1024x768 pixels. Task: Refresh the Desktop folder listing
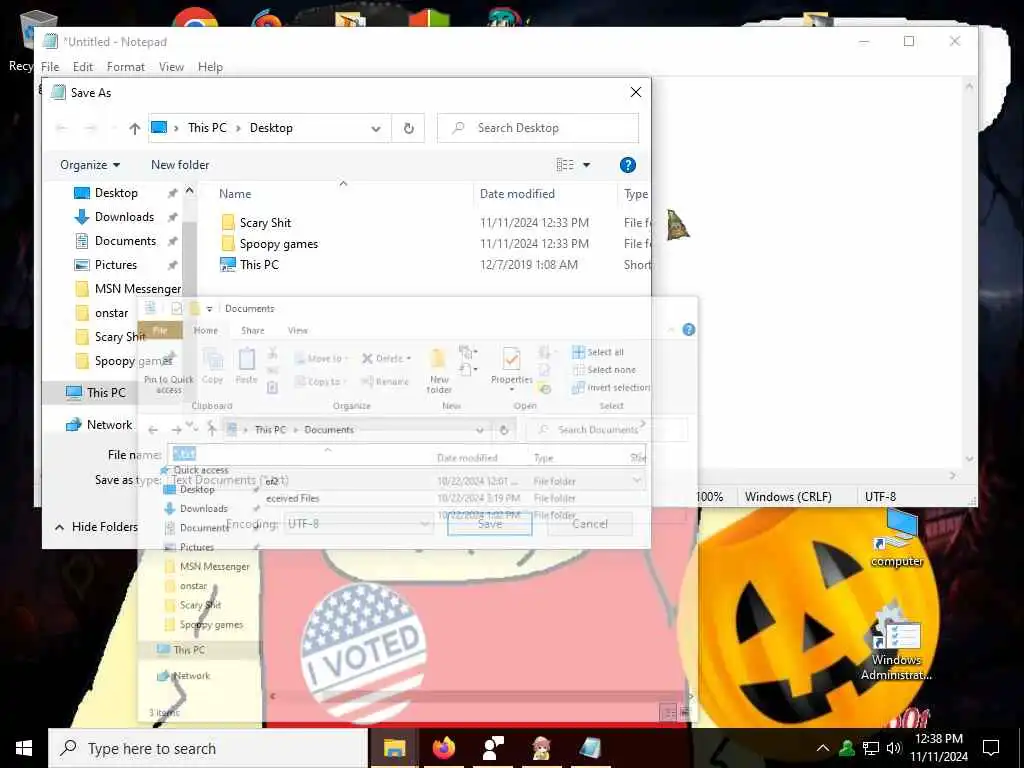(409, 128)
